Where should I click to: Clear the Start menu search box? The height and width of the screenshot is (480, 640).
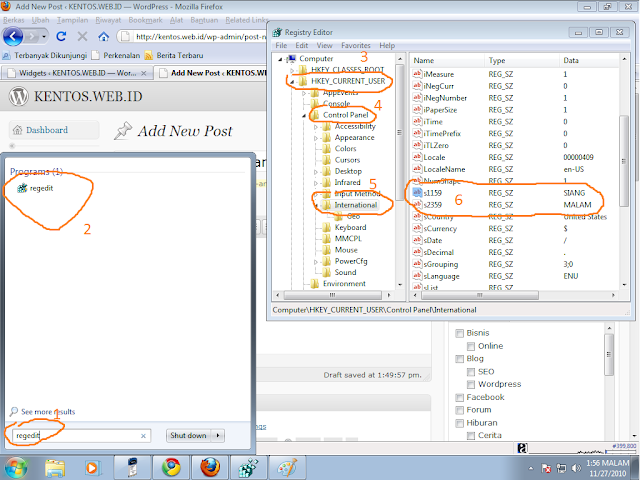[143, 436]
